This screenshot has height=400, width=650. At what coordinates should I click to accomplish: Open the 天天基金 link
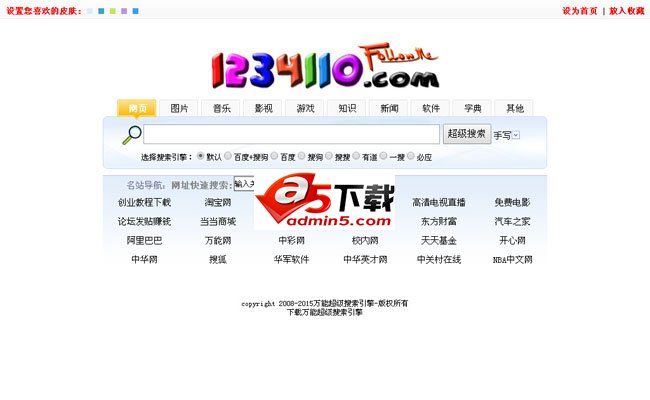(439, 240)
